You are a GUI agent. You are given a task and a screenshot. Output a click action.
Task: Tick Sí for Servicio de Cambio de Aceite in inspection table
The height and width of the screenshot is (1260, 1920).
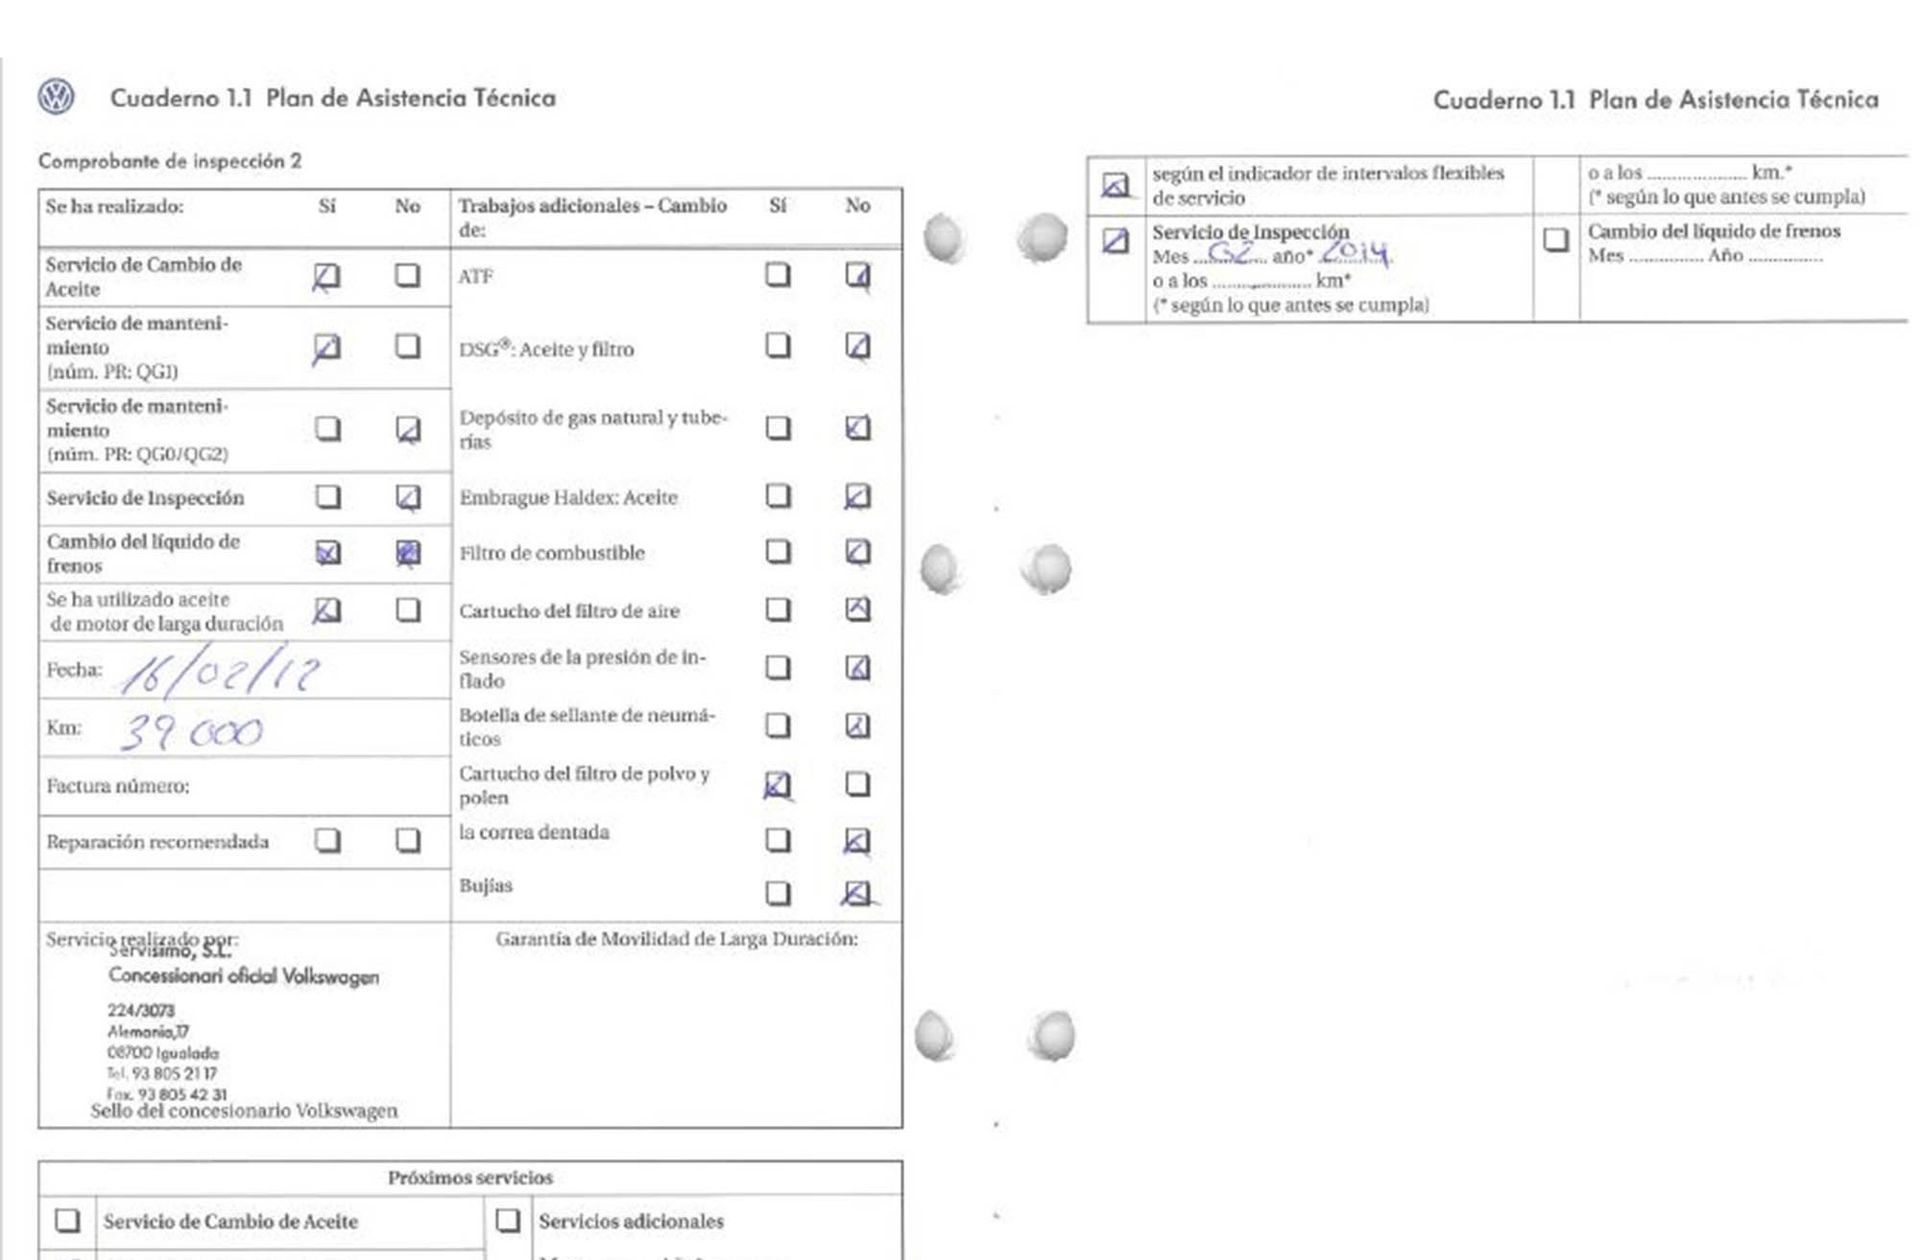327,276
